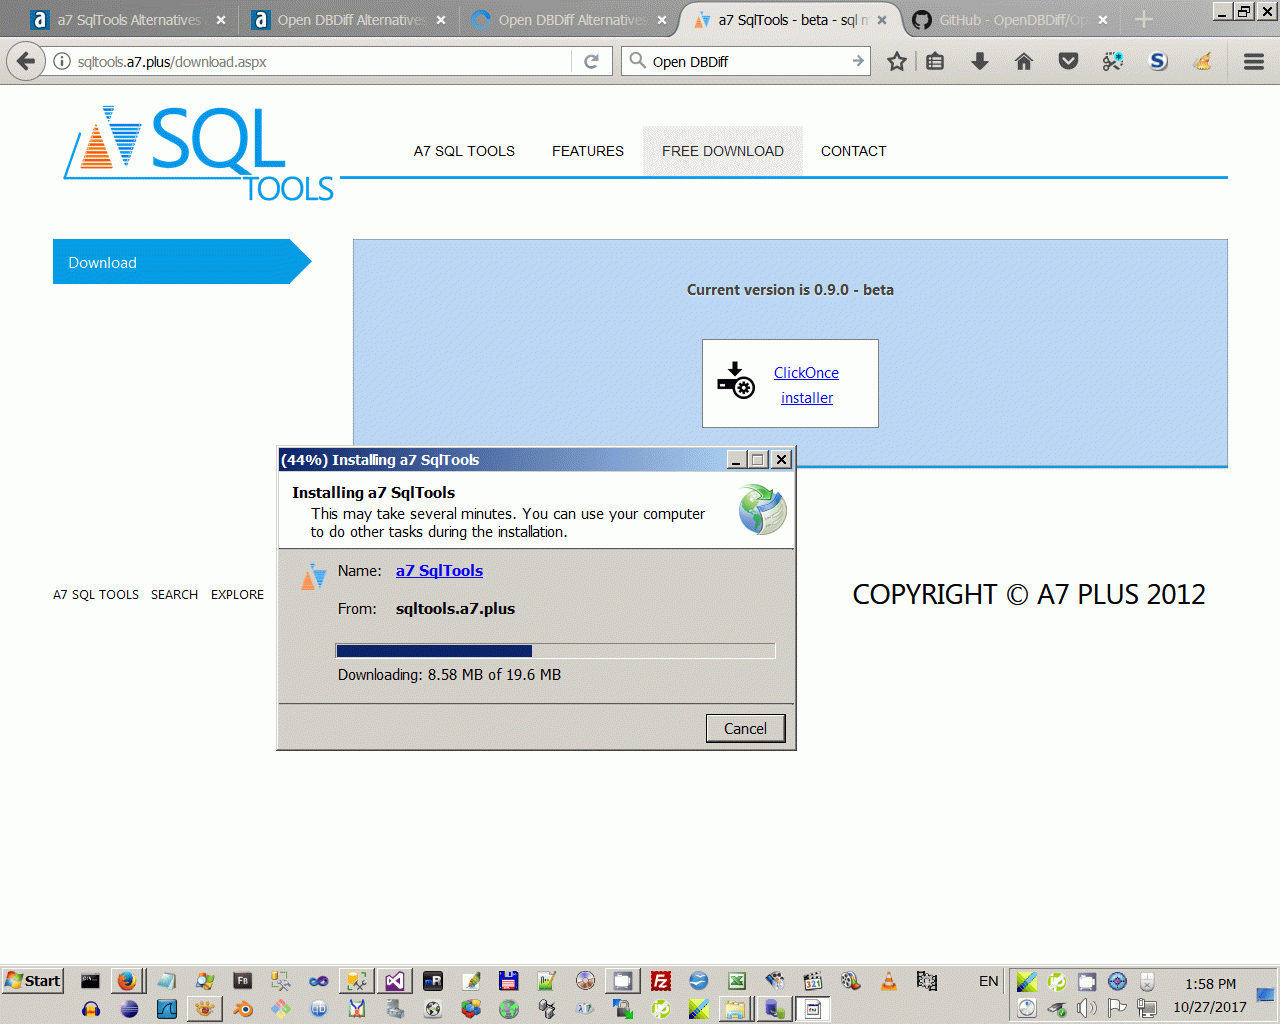Click the Download sidebar banner

point(182,262)
